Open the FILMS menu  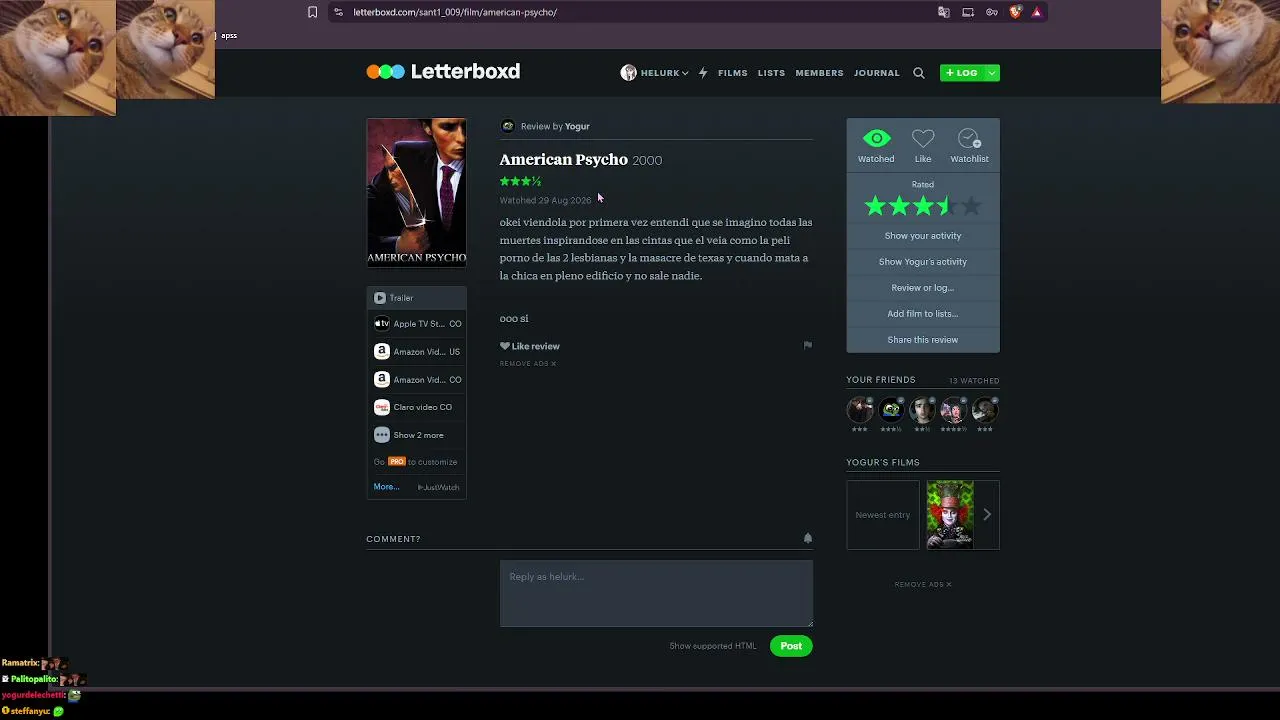point(733,73)
